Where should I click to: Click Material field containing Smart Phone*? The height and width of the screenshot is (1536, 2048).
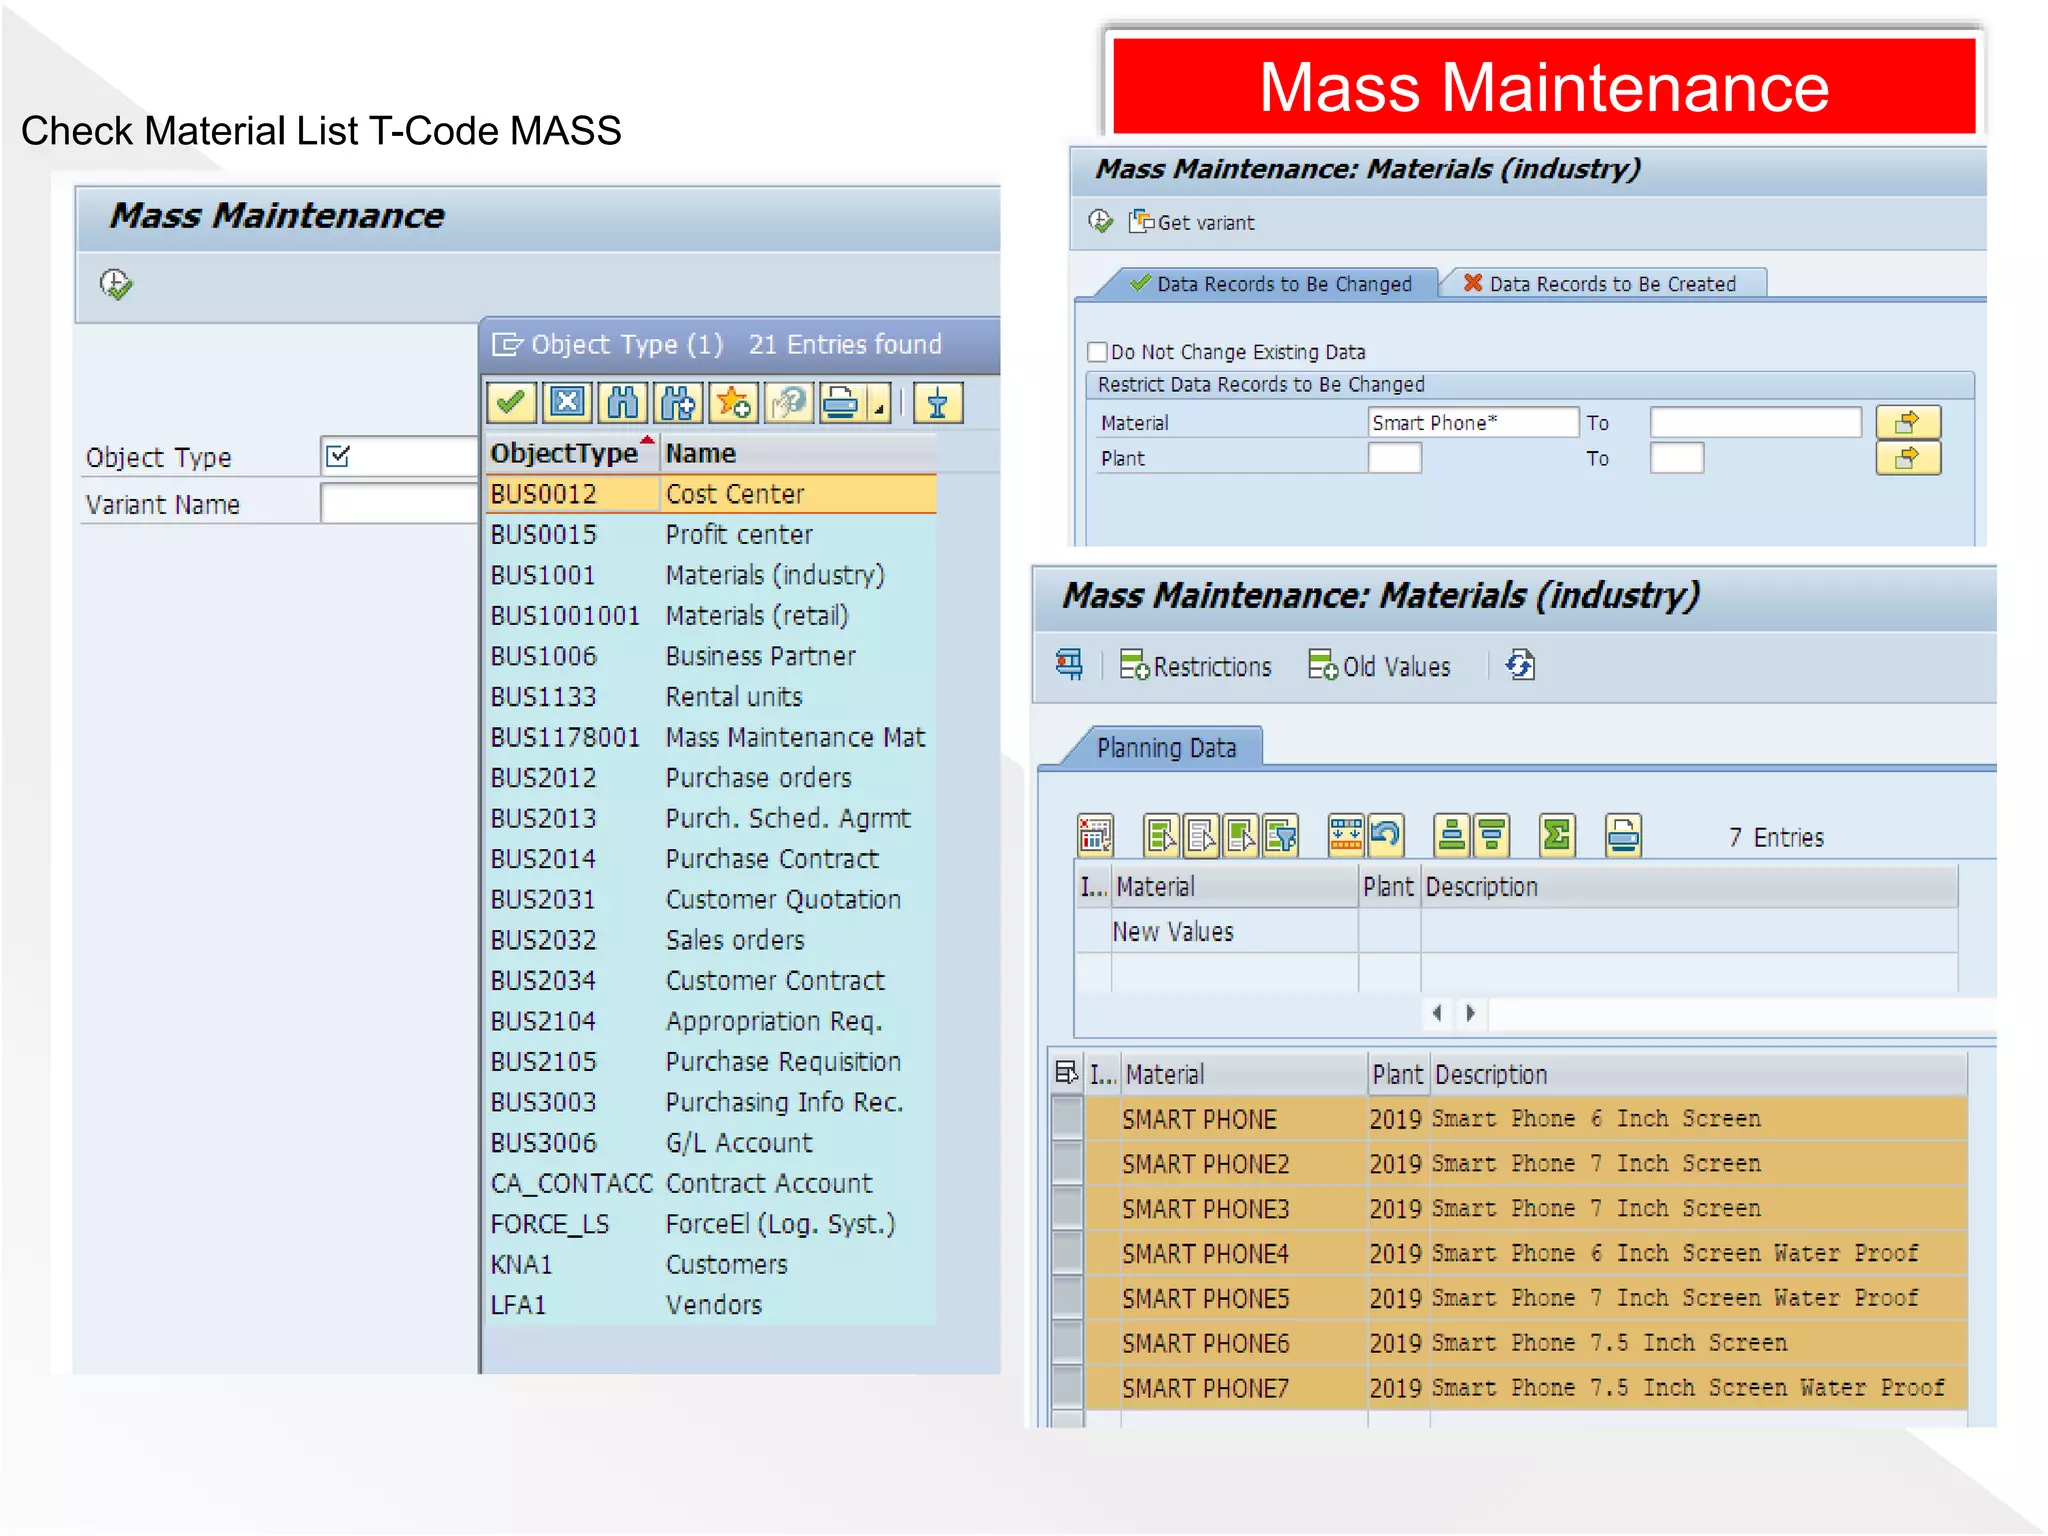(1473, 422)
